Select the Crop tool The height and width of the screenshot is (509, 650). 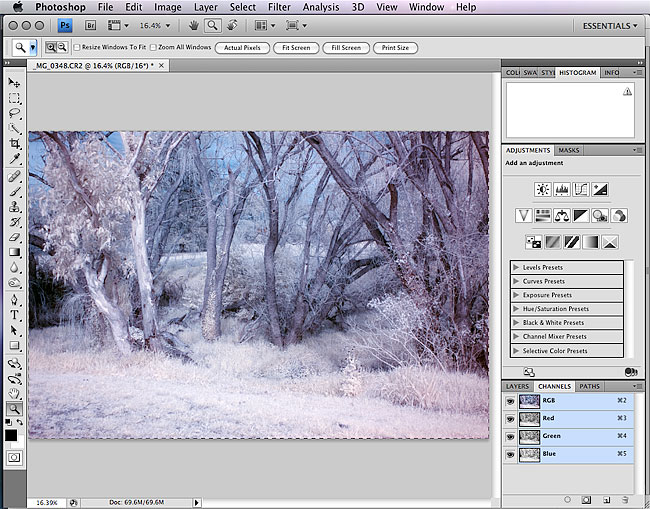click(x=15, y=143)
